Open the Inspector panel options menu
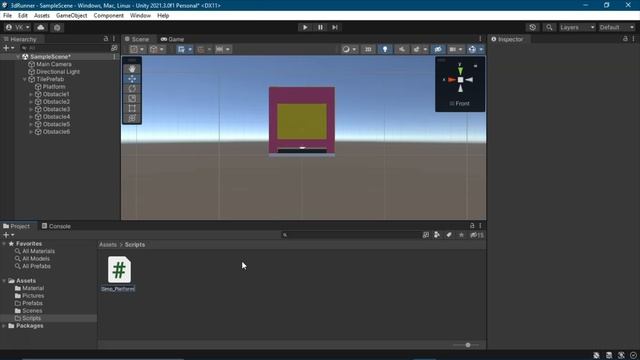 coord(633,39)
